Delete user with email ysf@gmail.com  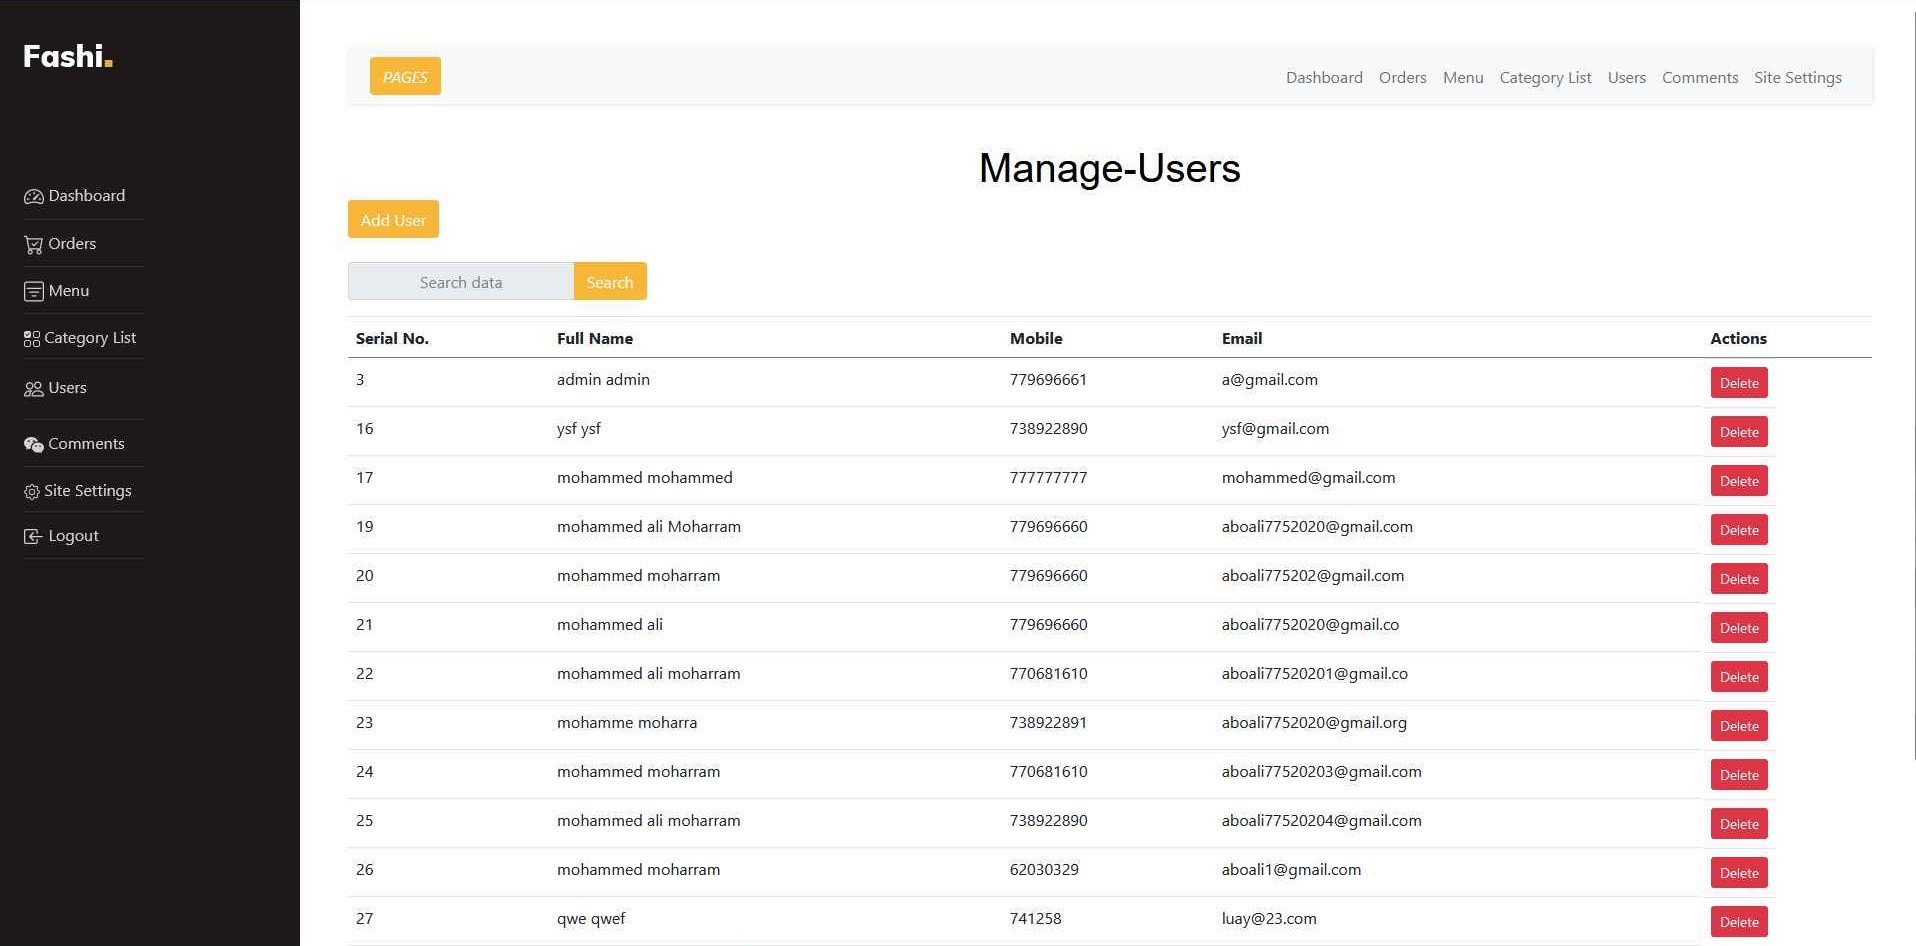(1738, 432)
